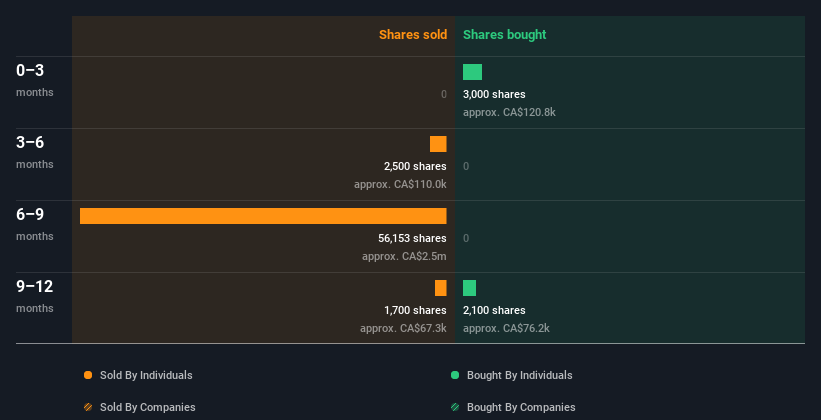Viewport: 821px width, 420px height.
Task: Click the orange 'Sold By Individuals' legend dot
Action: [88, 375]
